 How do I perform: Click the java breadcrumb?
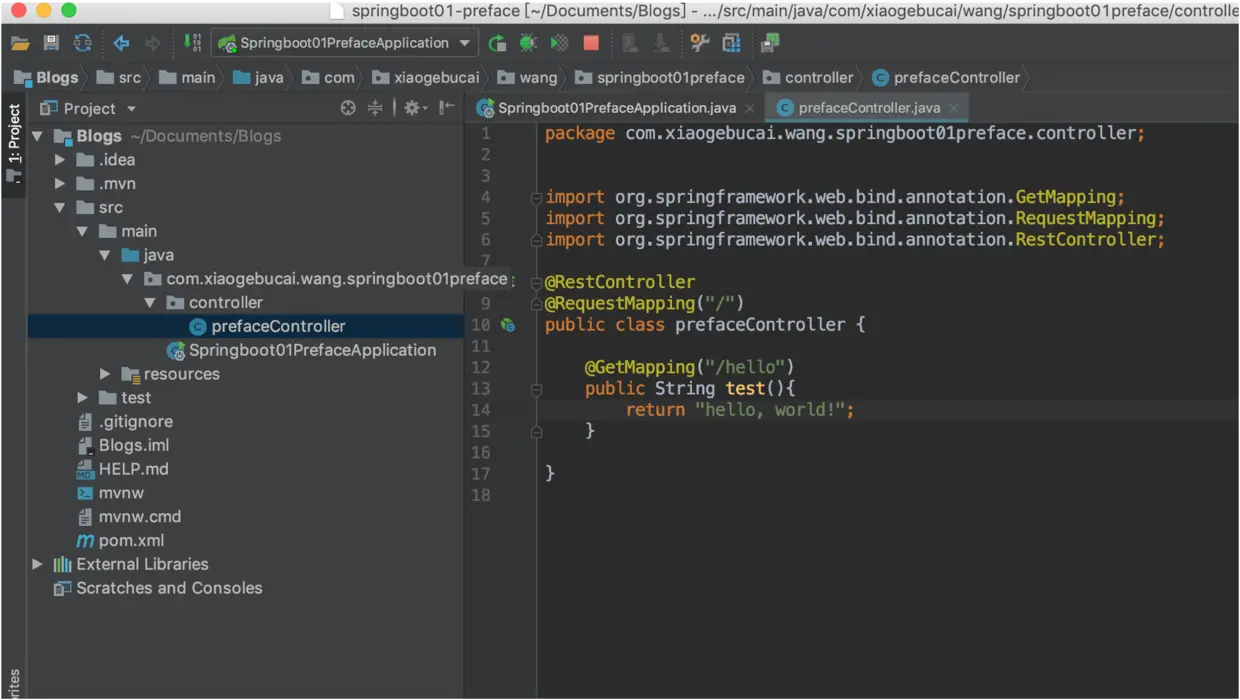258,78
